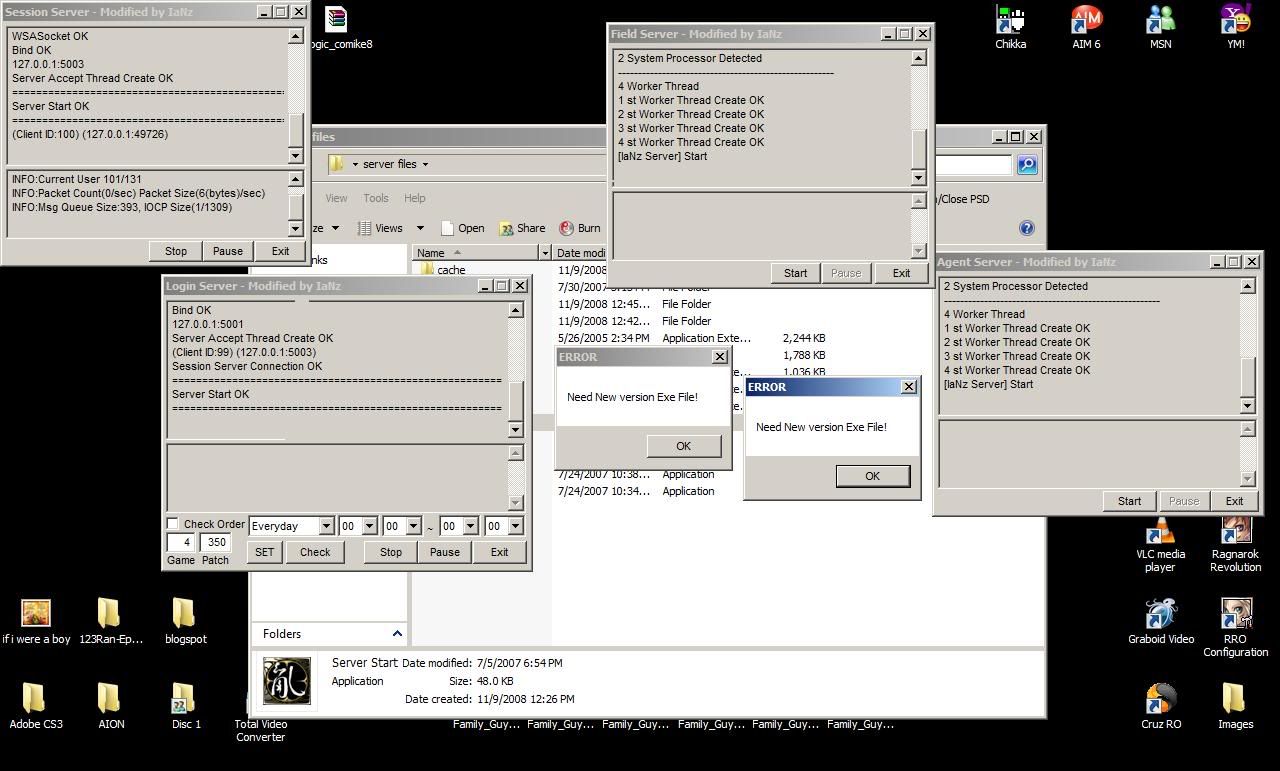The image size is (1280, 771).
Task: Open the Everyday schedule dropdown
Action: click(x=325, y=526)
